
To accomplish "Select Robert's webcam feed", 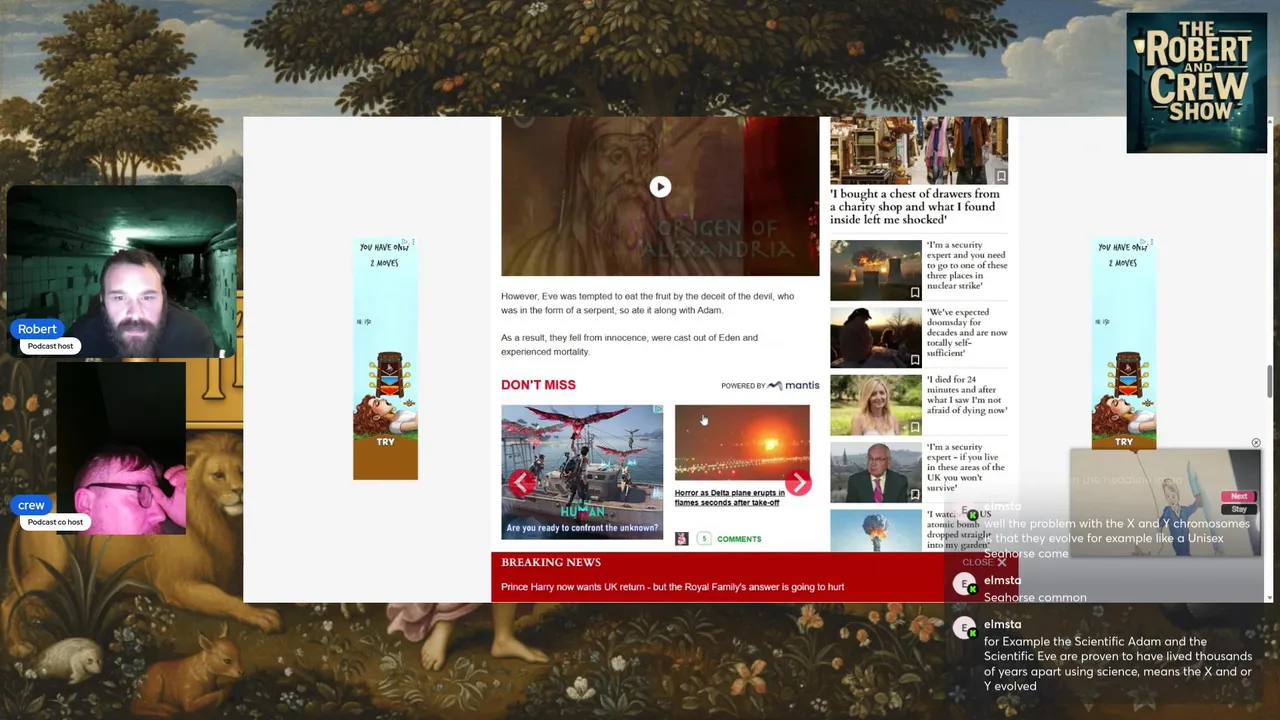I will click(x=122, y=270).
